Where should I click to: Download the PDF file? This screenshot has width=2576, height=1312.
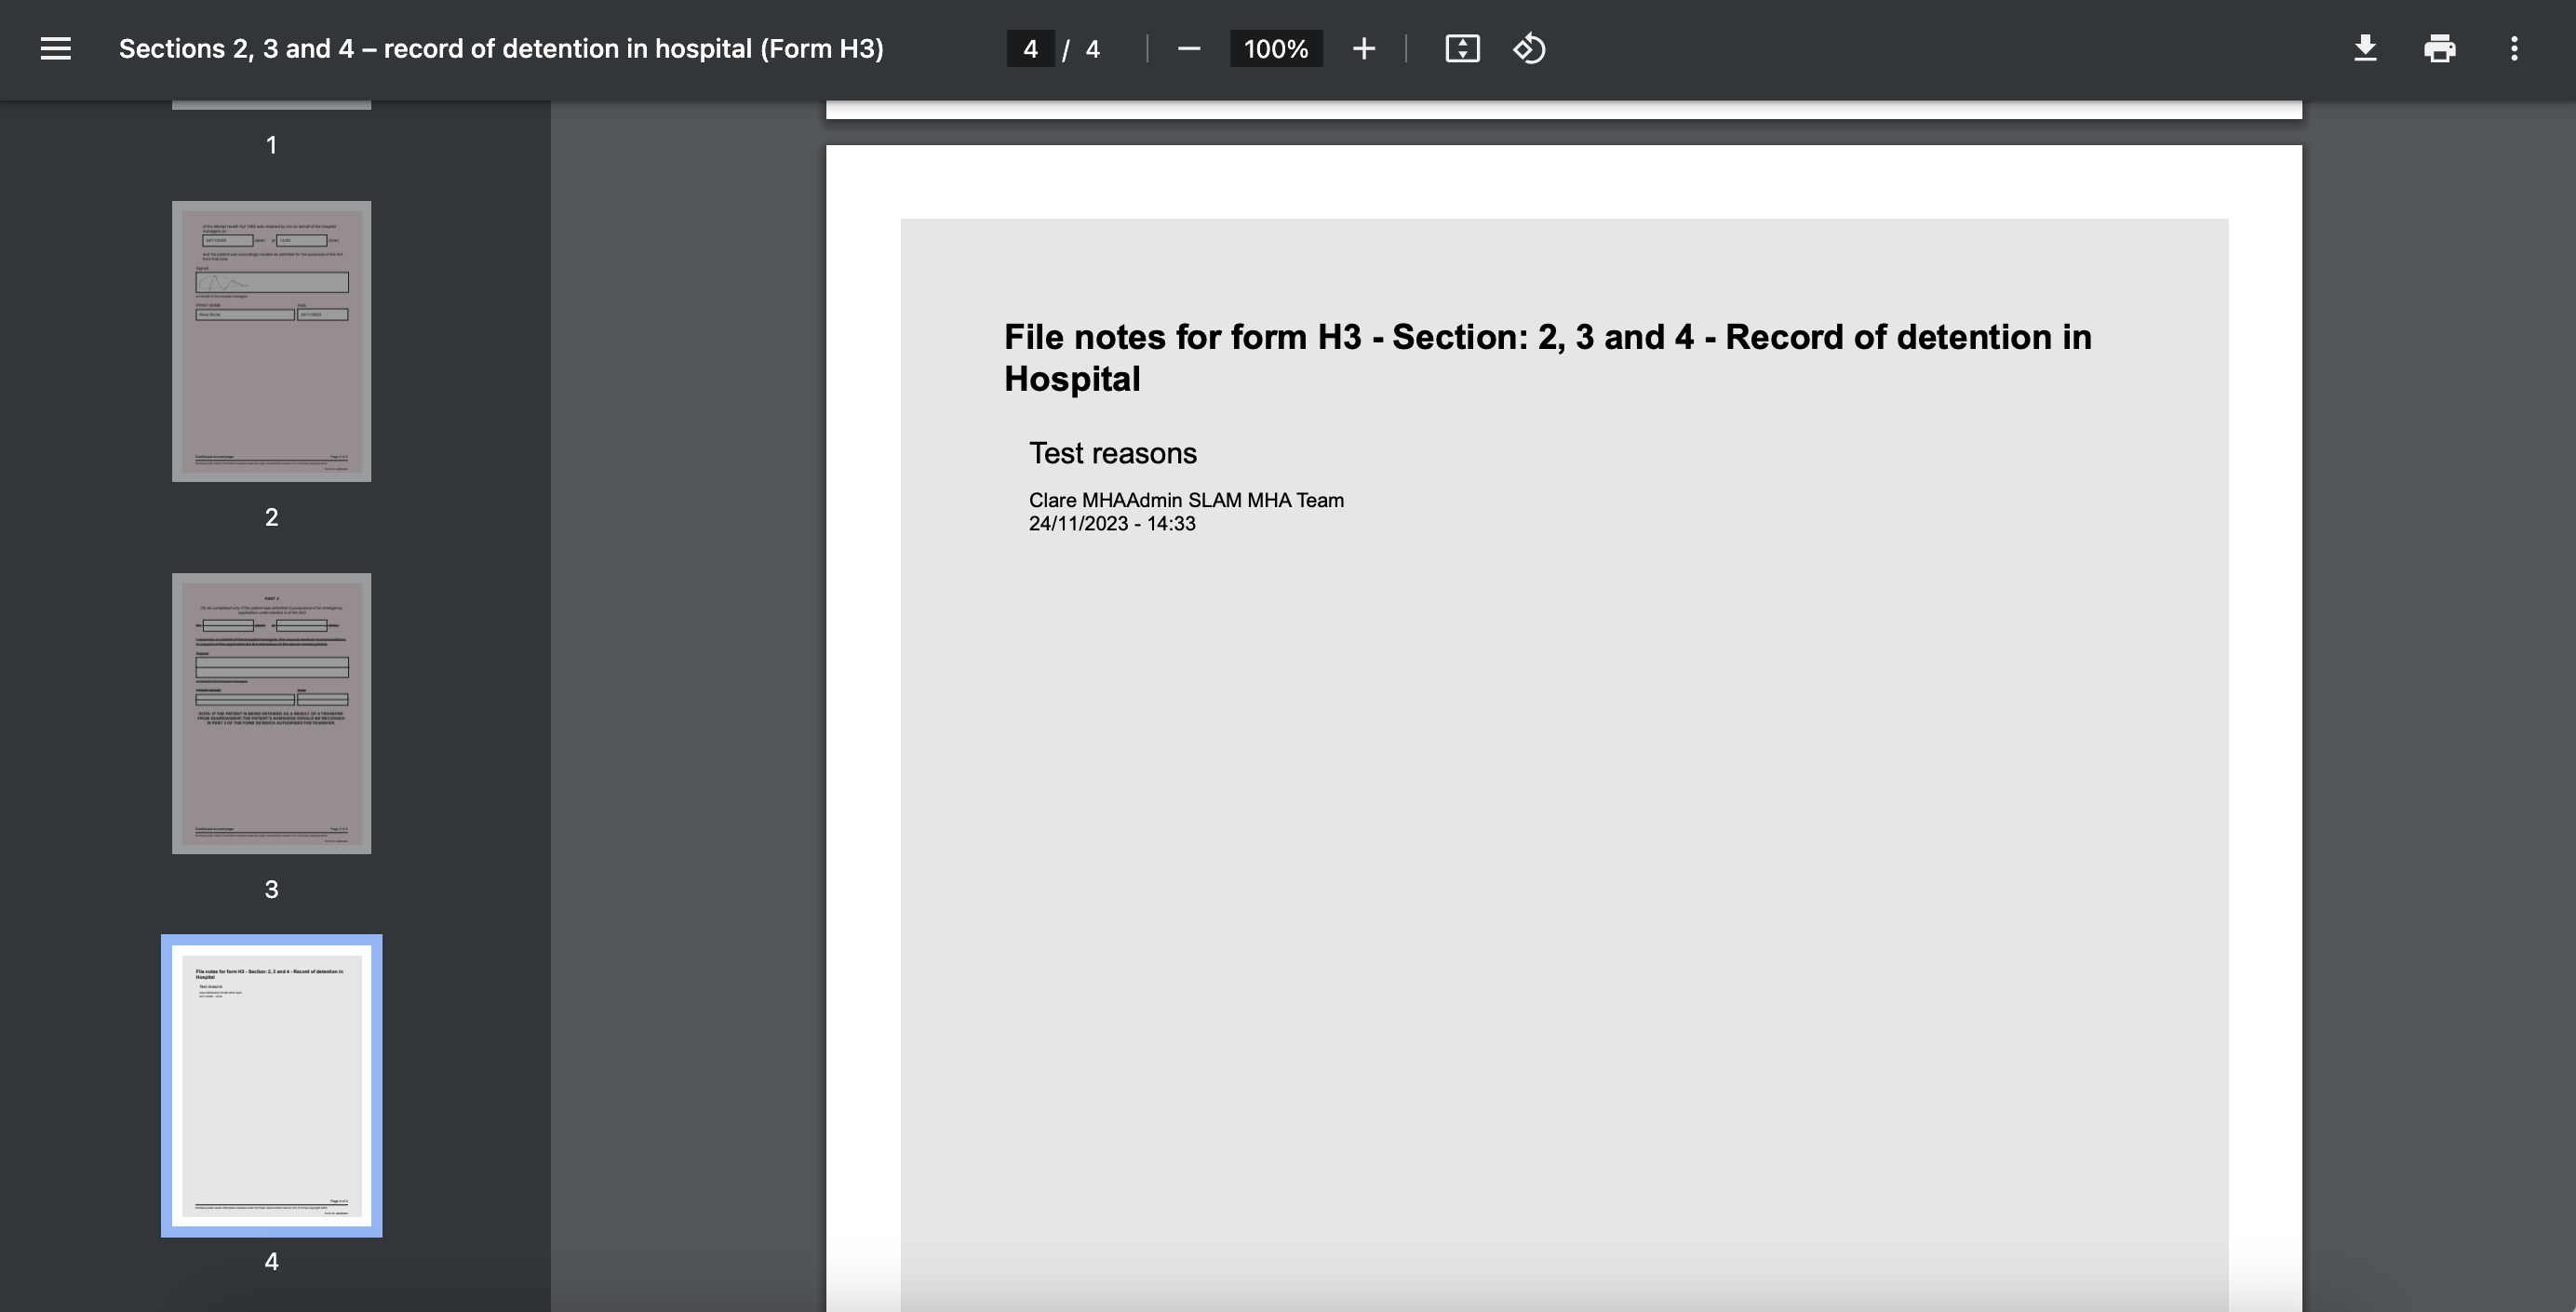pyautogui.click(x=2365, y=49)
